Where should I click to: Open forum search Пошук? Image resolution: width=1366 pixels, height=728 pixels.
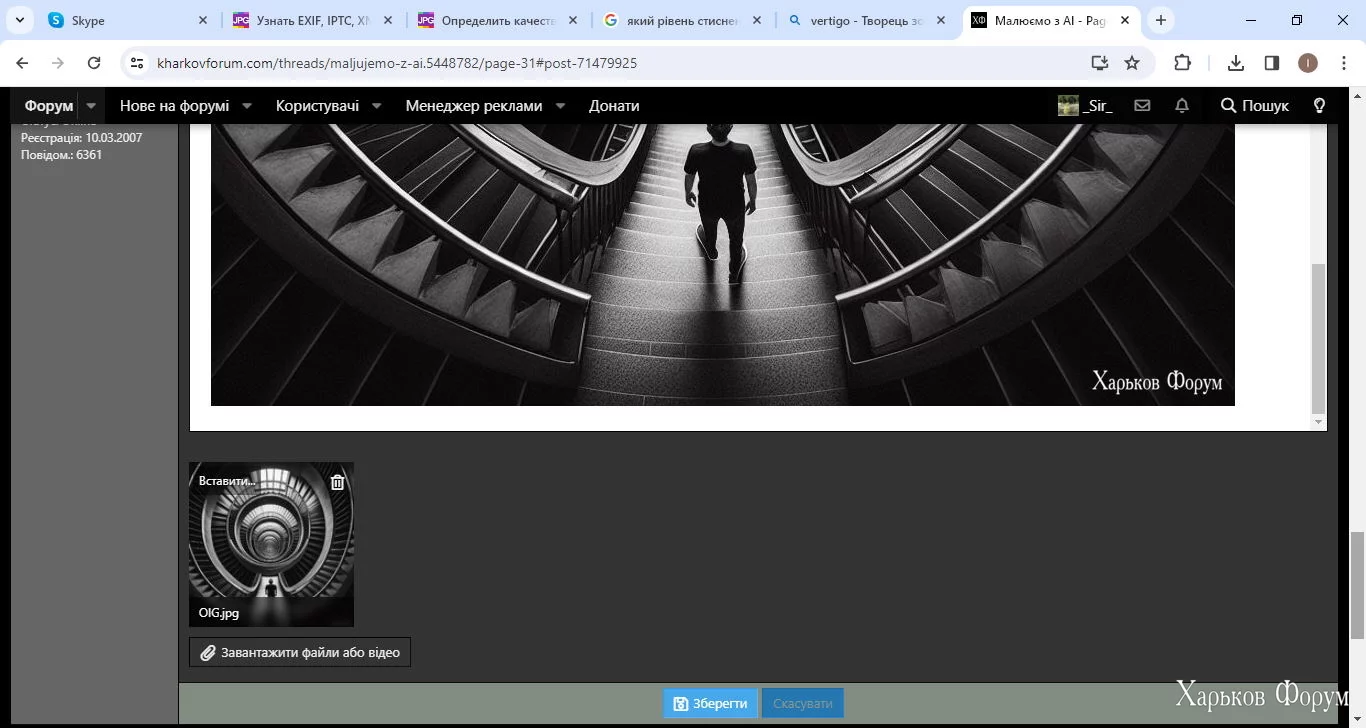(x=1255, y=106)
